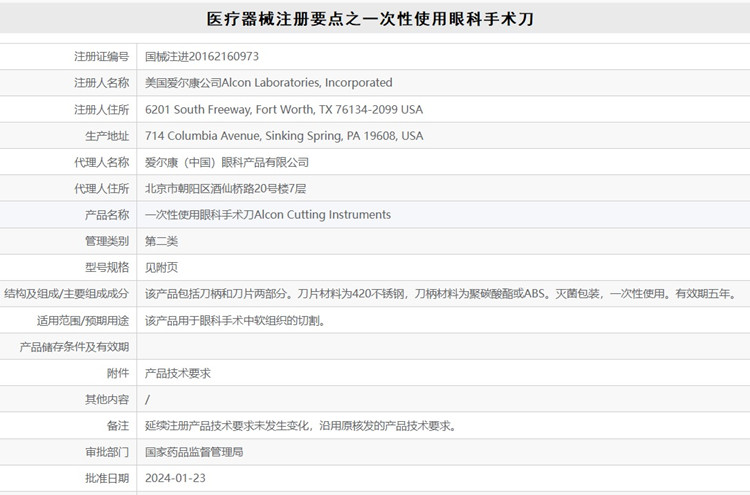
Task: Select the 6201 South Freeway address
Action: [284, 110]
